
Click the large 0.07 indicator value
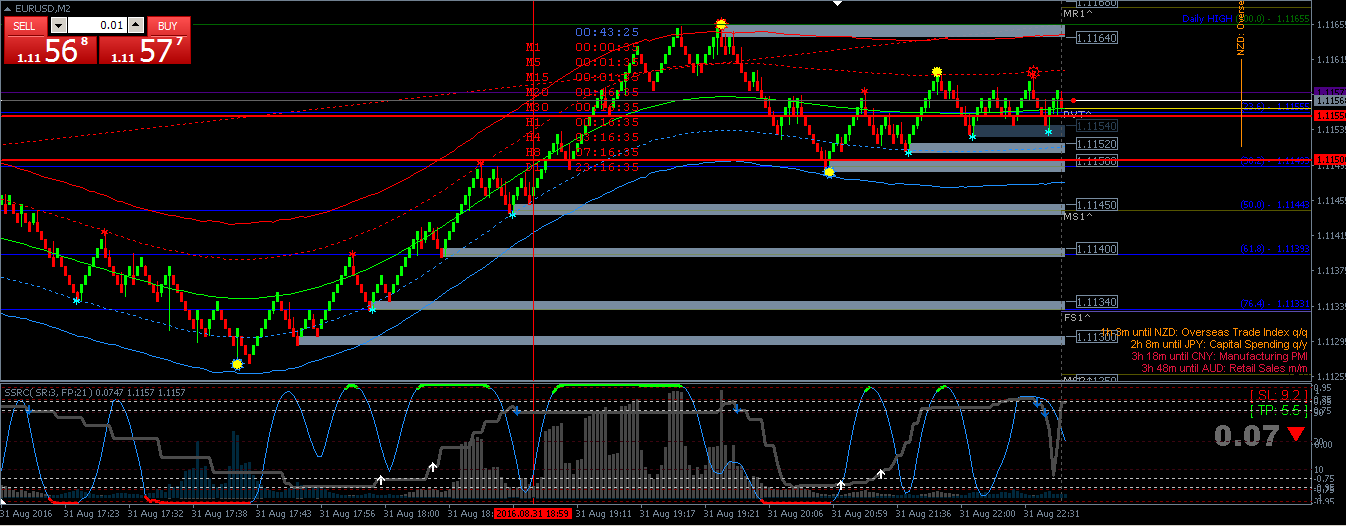tap(1246, 435)
